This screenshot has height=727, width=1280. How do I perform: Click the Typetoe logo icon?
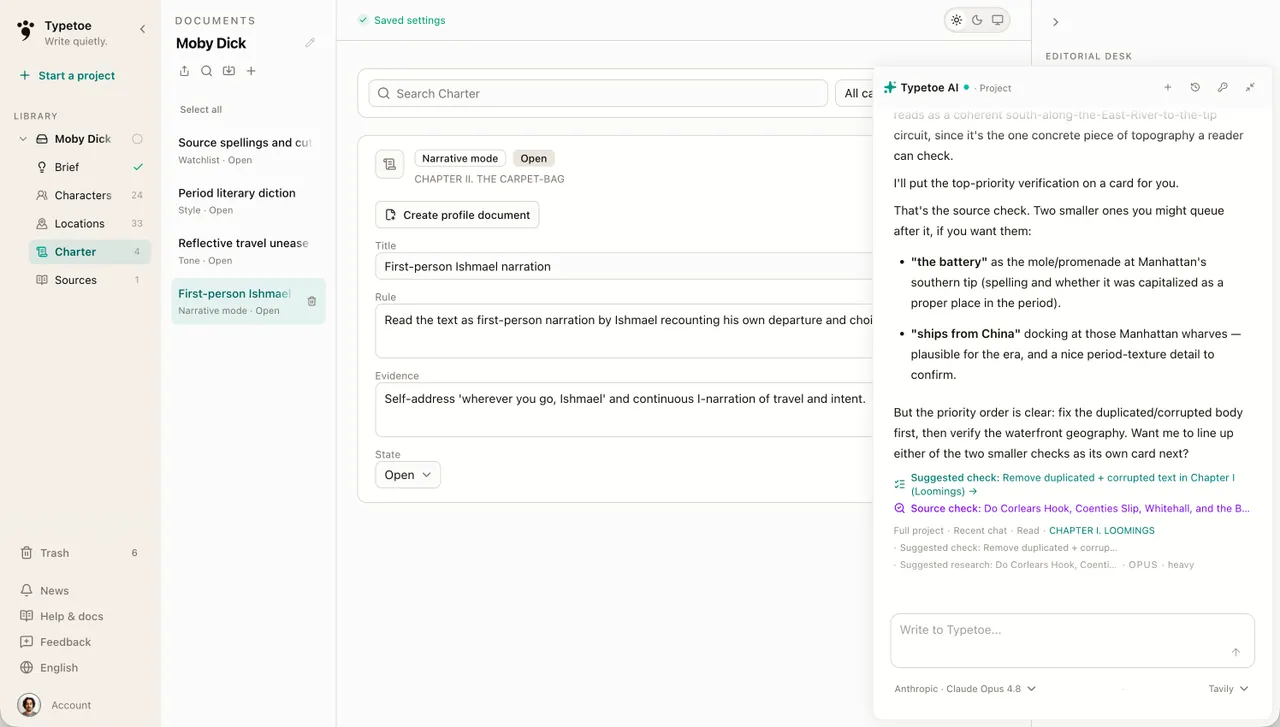(25, 31)
